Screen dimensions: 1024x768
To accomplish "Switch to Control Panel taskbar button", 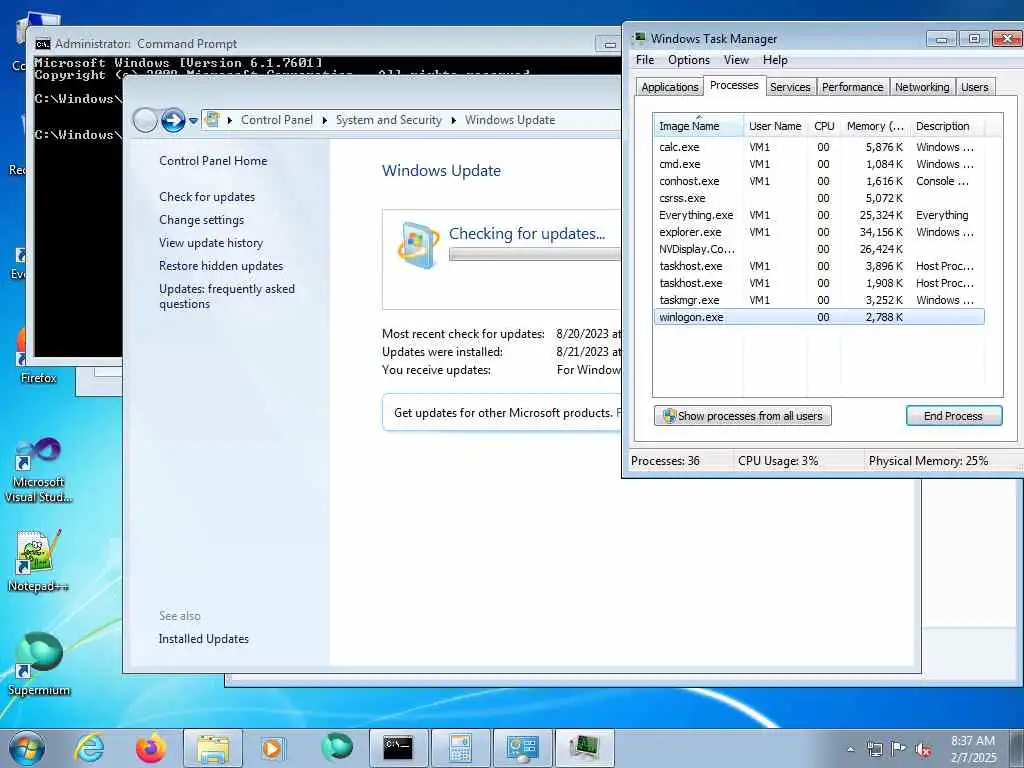I will click(522, 748).
